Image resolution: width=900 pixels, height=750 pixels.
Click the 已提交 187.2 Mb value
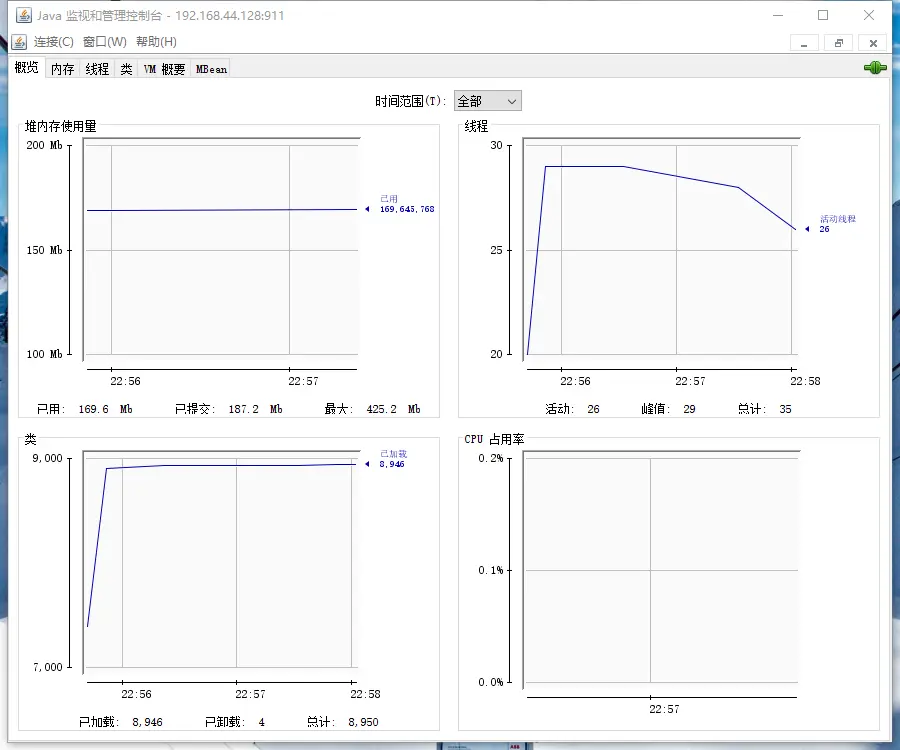click(x=228, y=409)
